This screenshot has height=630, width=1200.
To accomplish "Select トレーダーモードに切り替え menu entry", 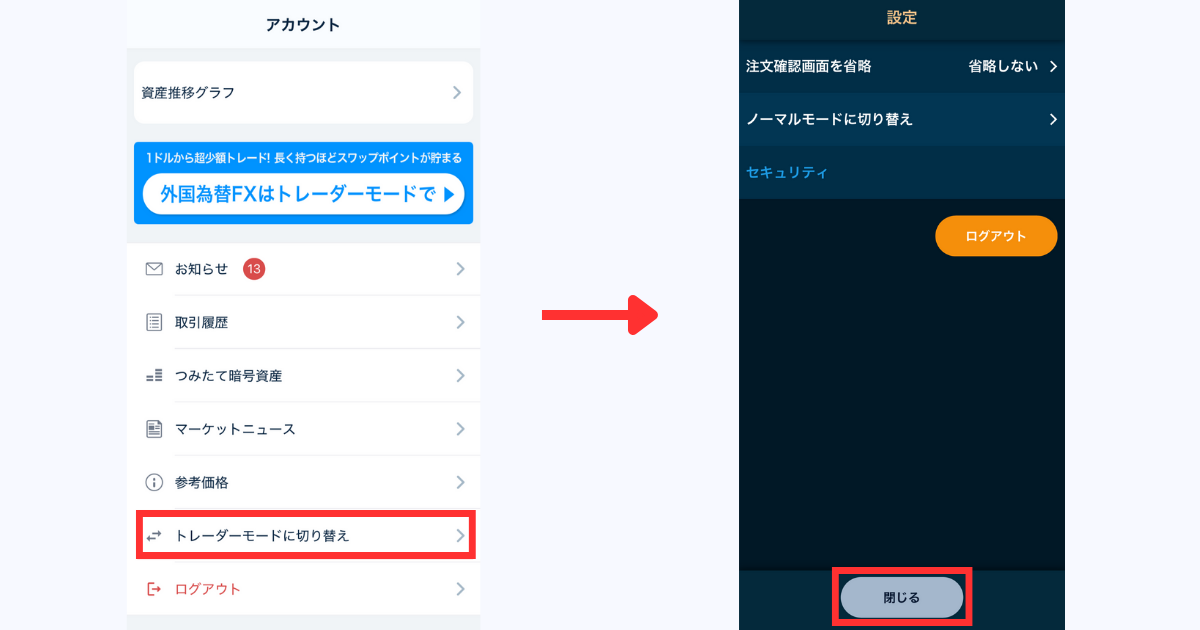I will click(305, 535).
